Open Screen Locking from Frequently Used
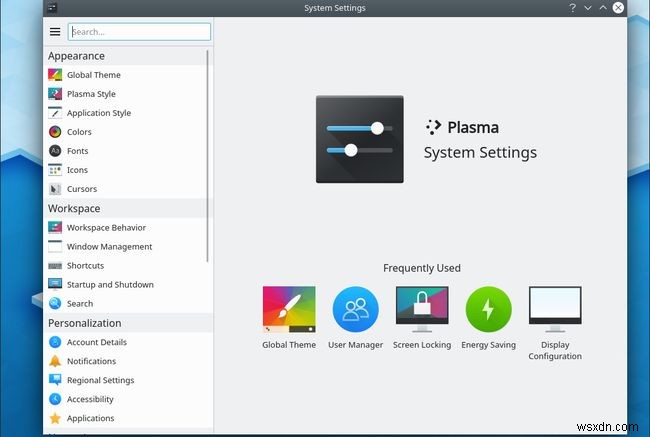This screenshot has height=437, width=650. coord(422,318)
